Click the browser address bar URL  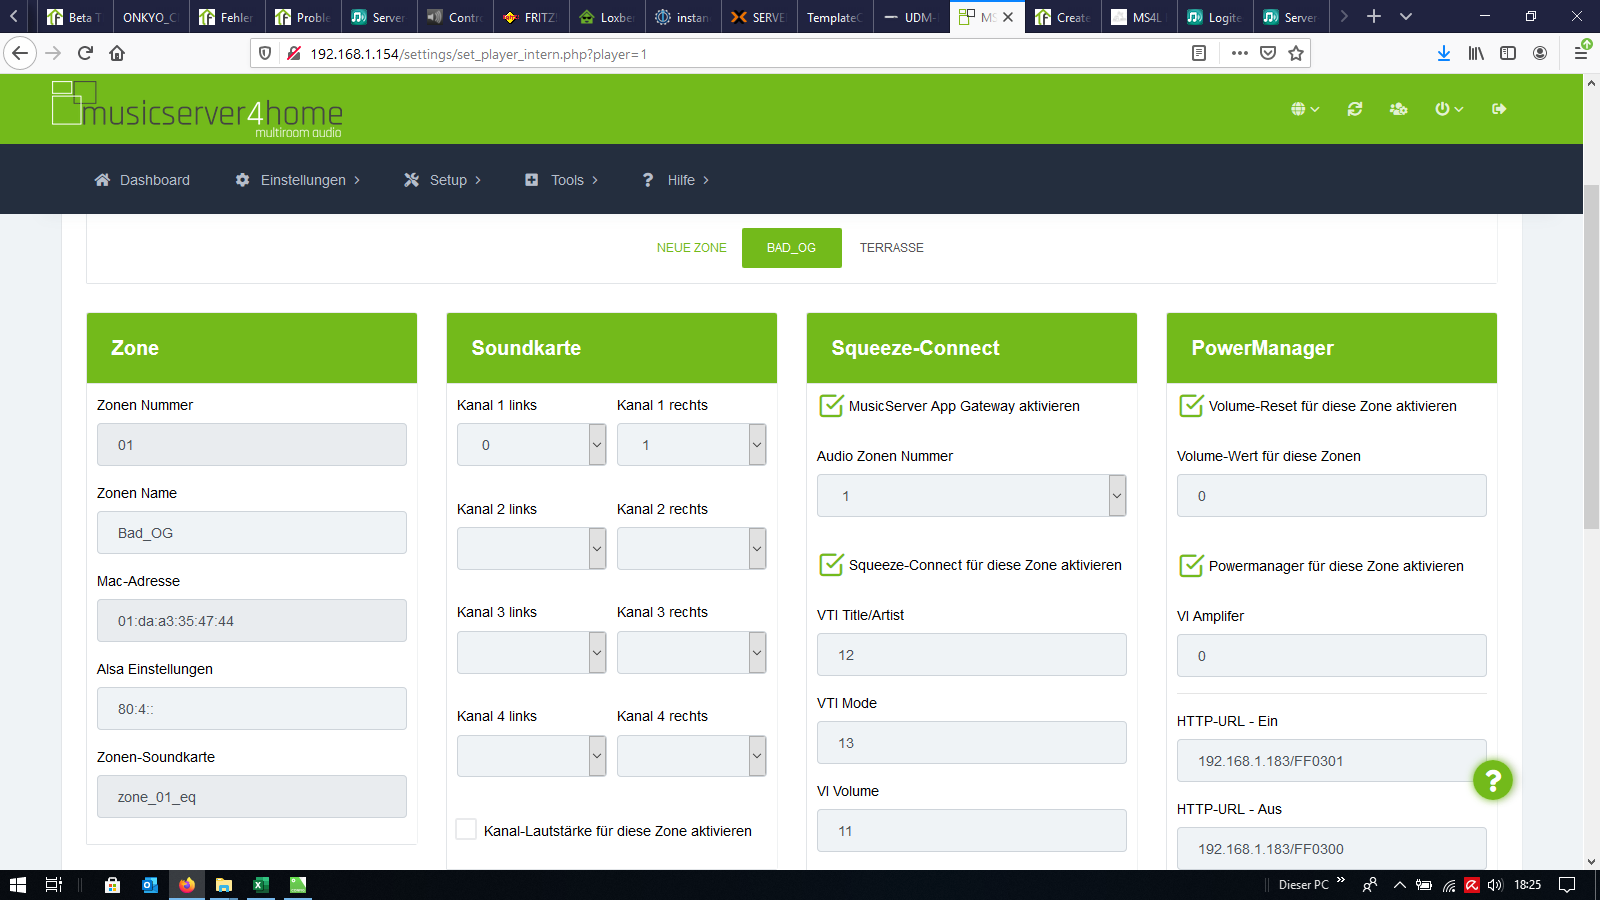point(478,54)
